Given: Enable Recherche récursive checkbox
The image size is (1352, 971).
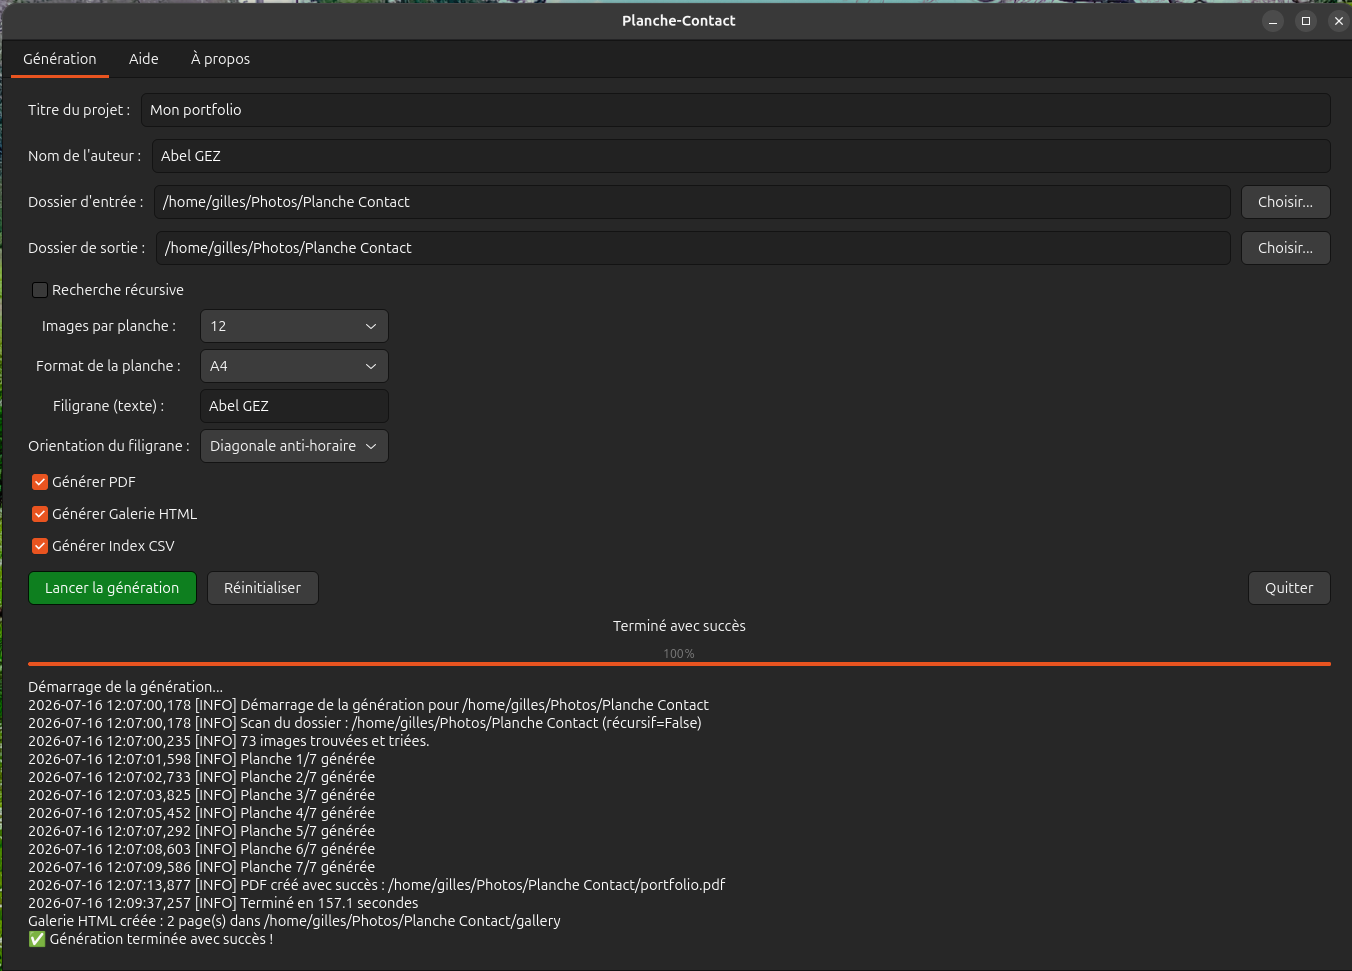Looking at the screenshot, I should [x=40, y=290].
